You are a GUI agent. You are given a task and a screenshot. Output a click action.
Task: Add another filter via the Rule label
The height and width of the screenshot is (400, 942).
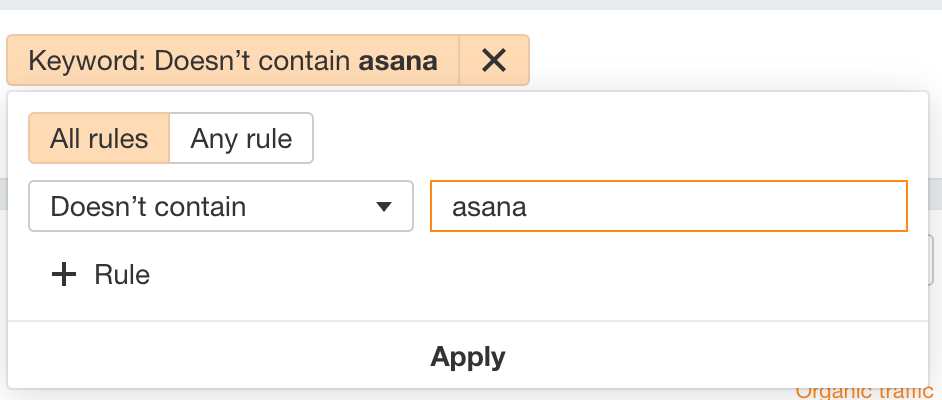point(122,275)
